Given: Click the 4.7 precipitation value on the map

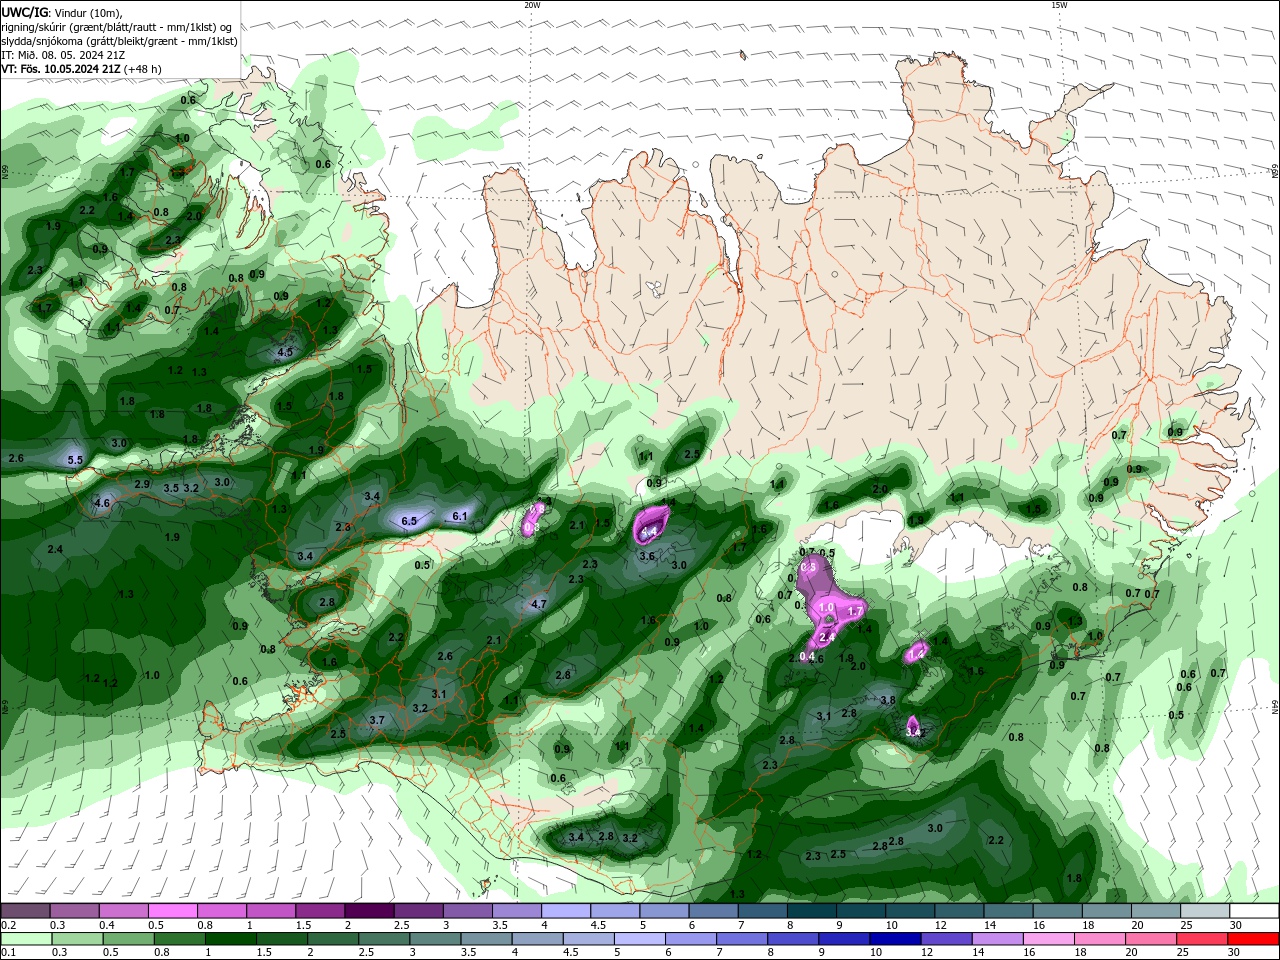Looking at the screenshot, I should click(x=539, y=604).
